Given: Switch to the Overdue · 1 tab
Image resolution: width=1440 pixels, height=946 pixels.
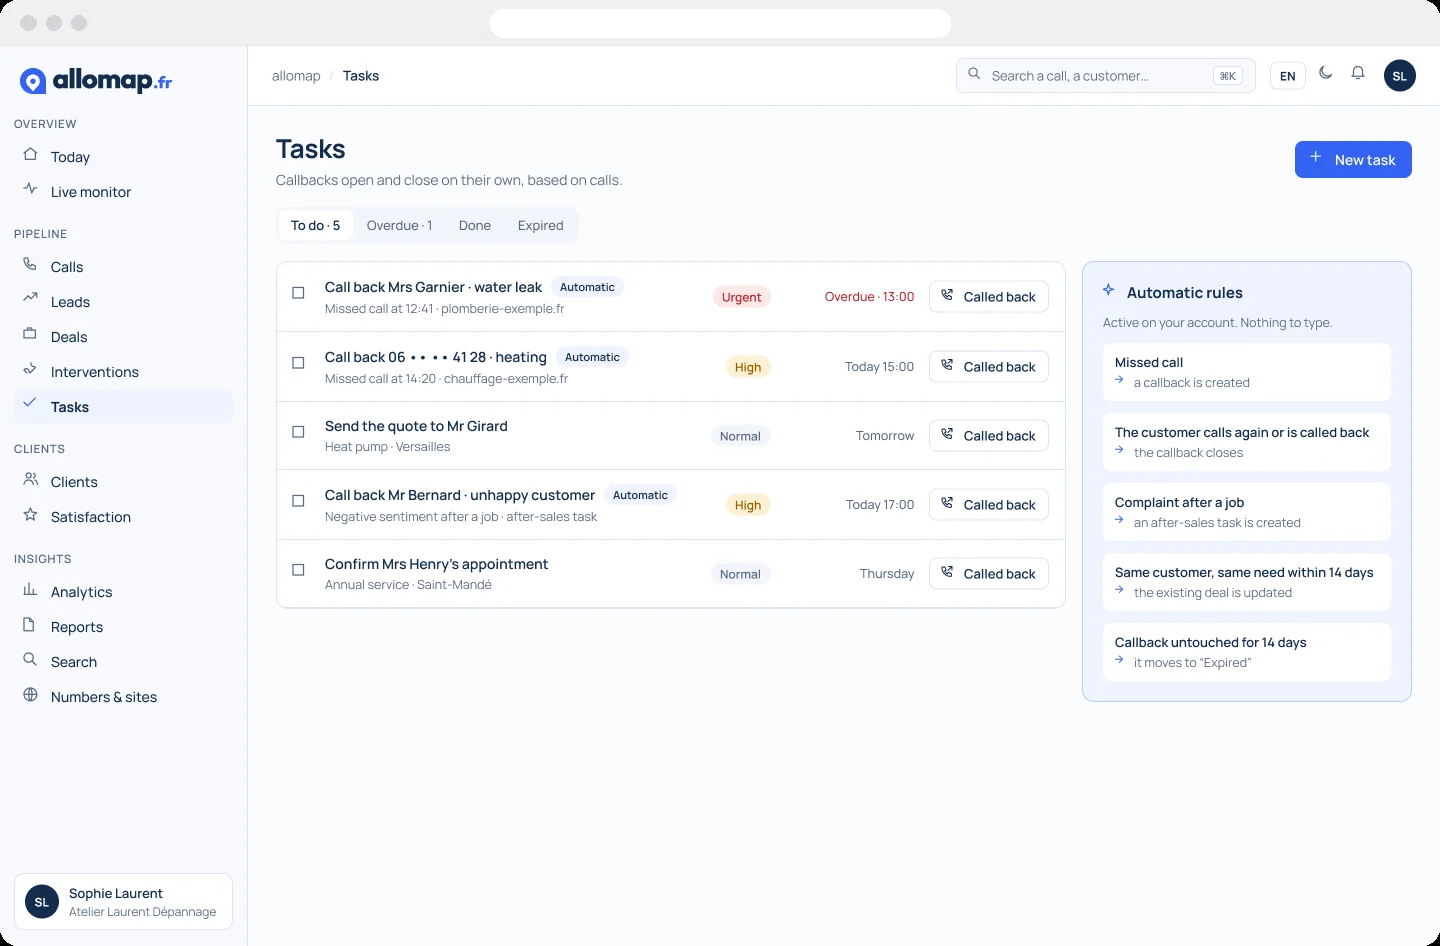Looking at the screenshot, I should (399, 226).
